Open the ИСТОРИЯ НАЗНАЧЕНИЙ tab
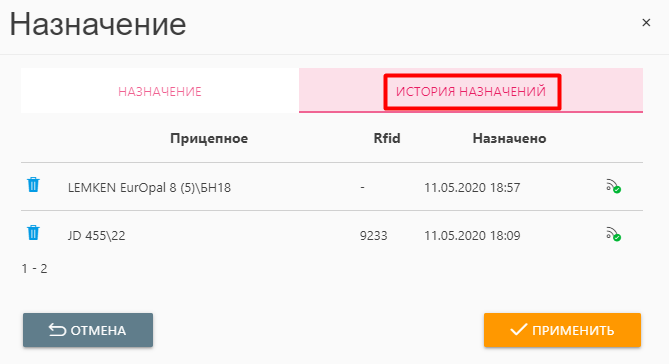The height and width of the screenshot is (364, 669). 471,91
